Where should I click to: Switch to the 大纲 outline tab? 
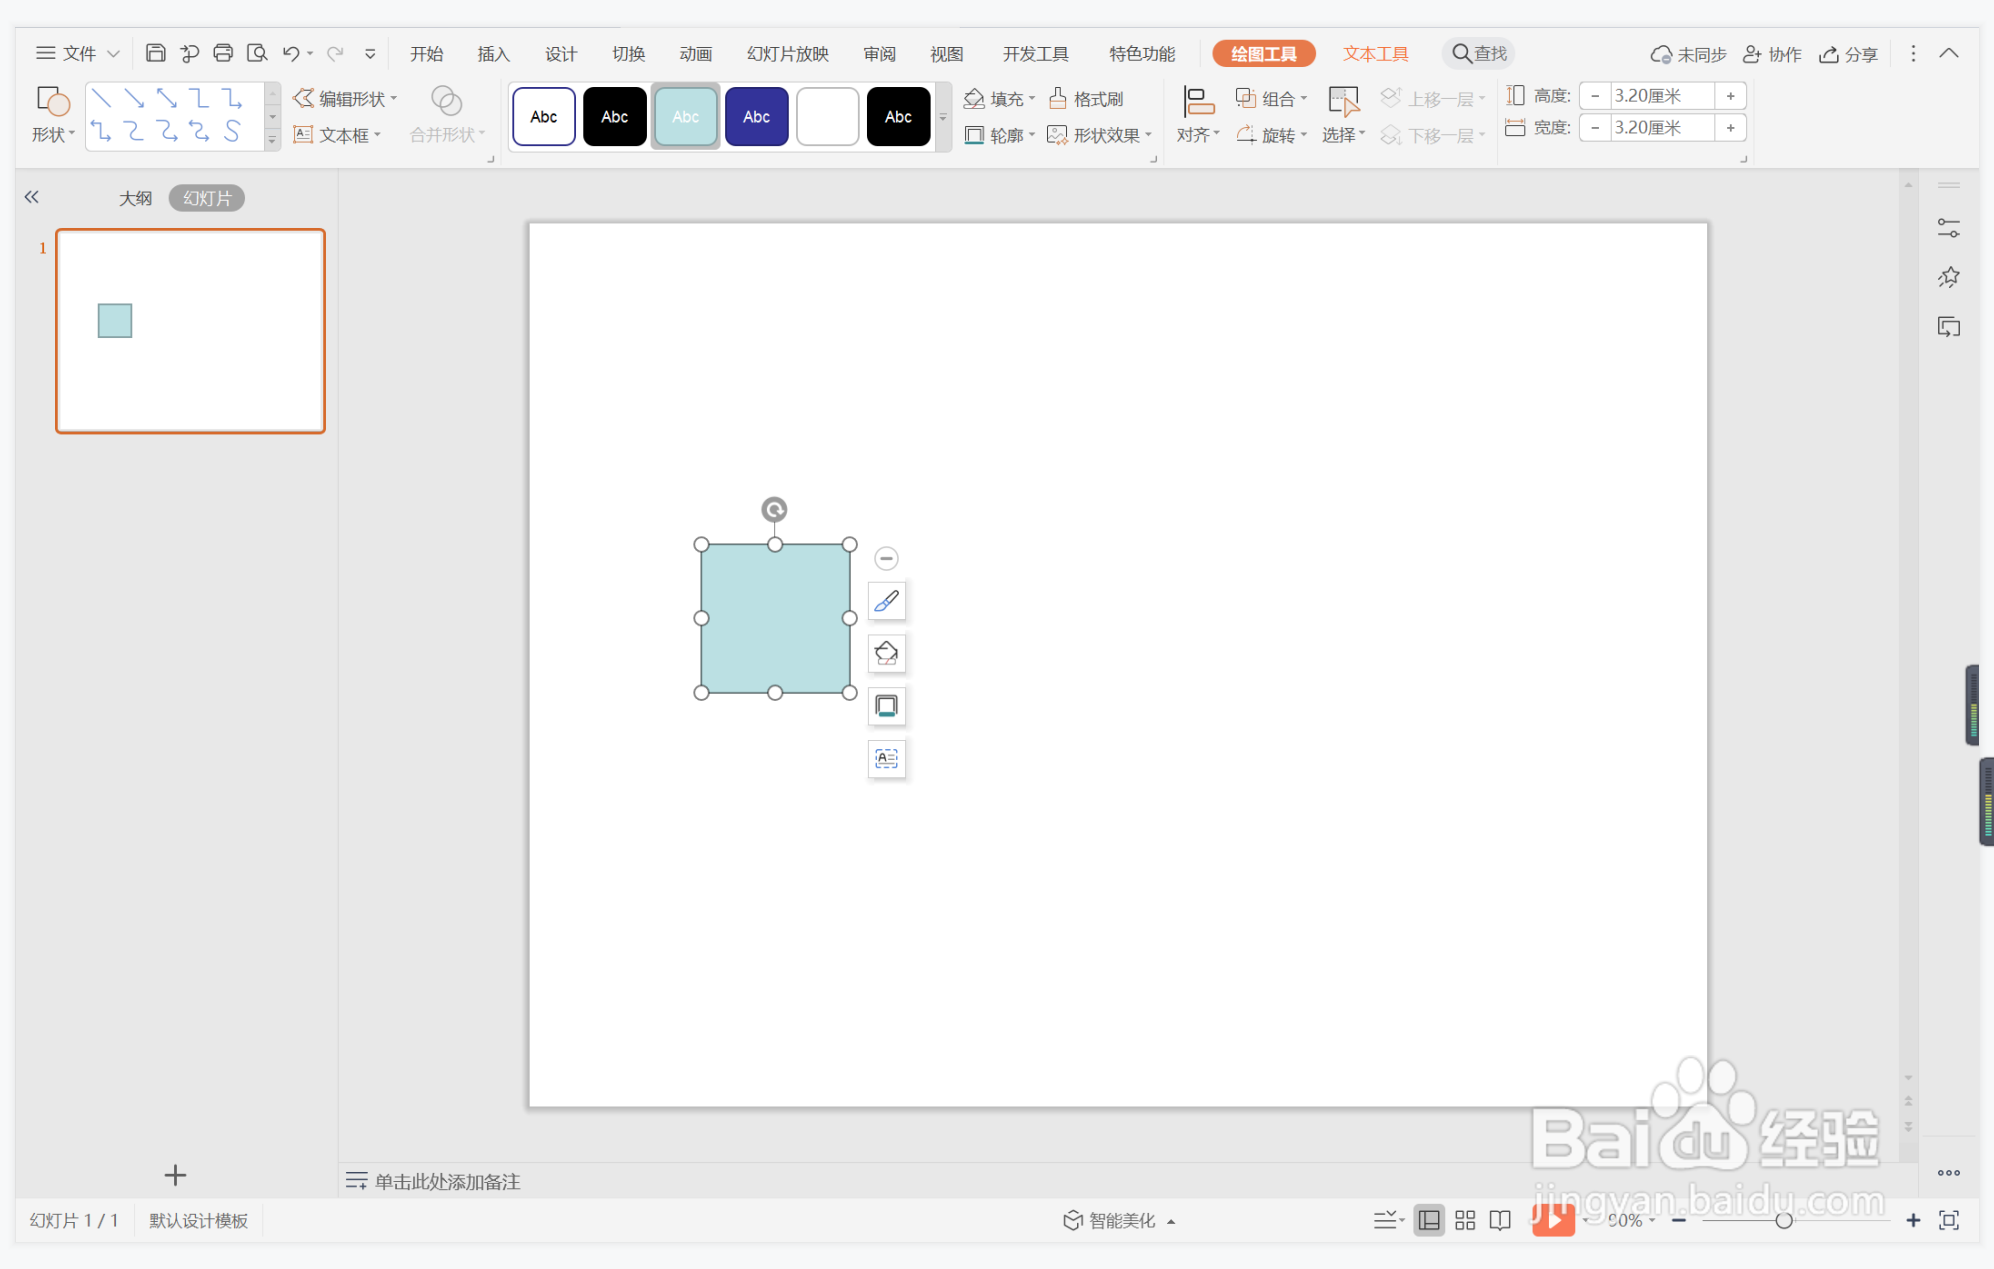click(135, 198)
